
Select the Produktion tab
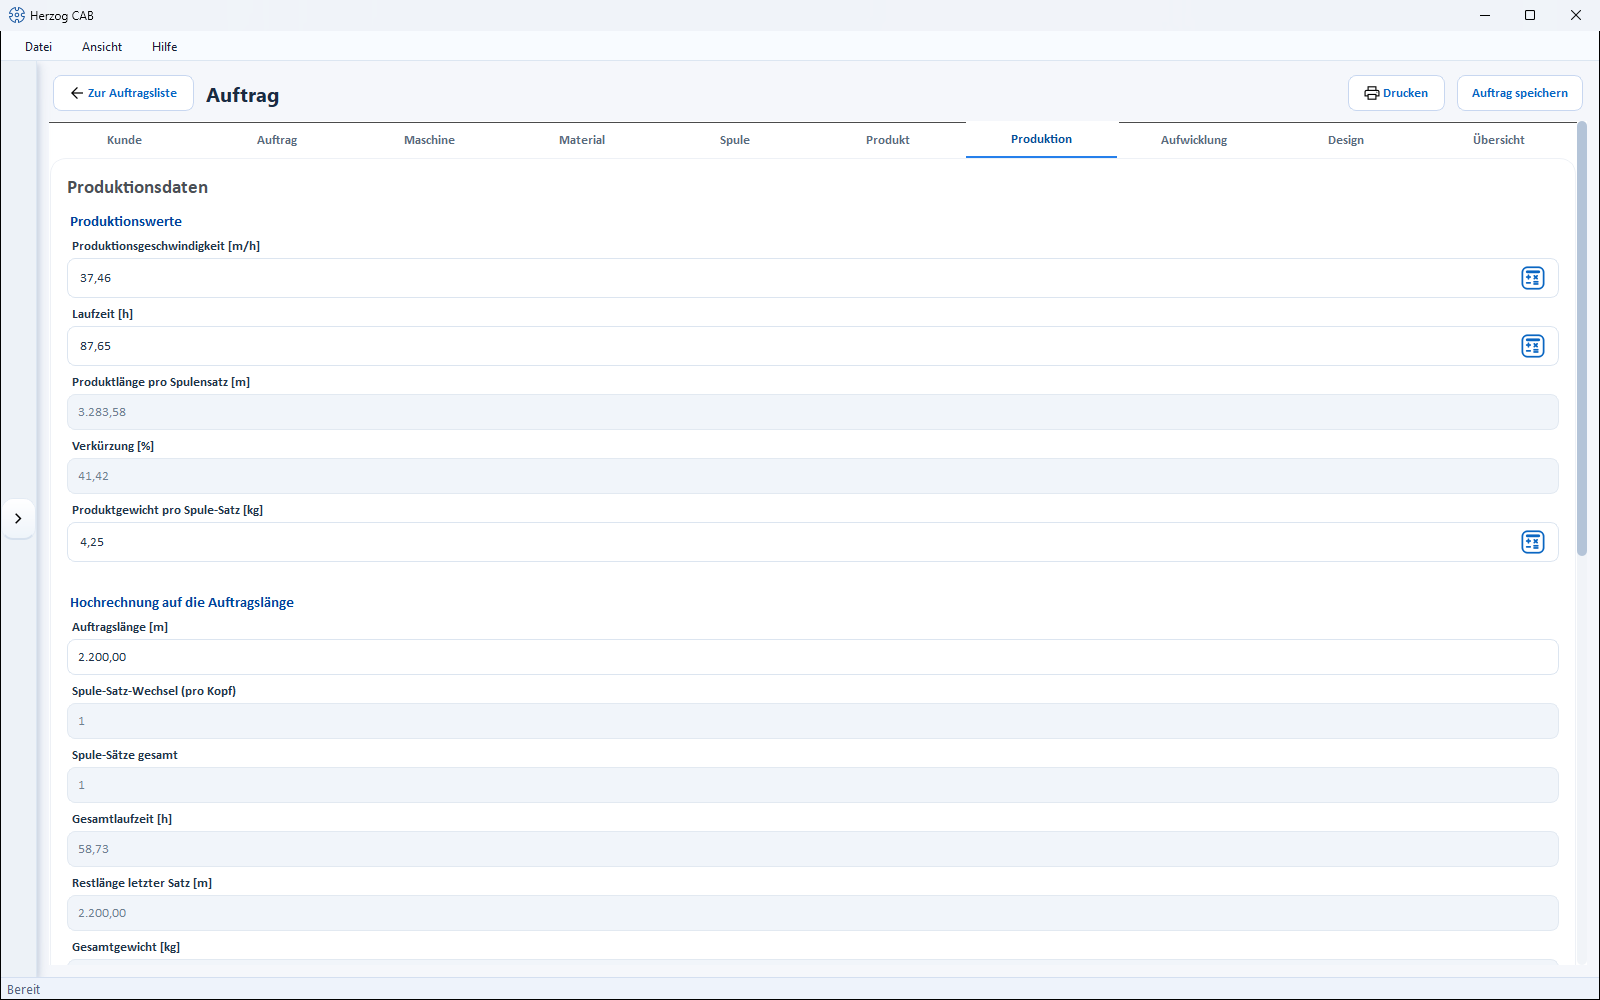1041,139
